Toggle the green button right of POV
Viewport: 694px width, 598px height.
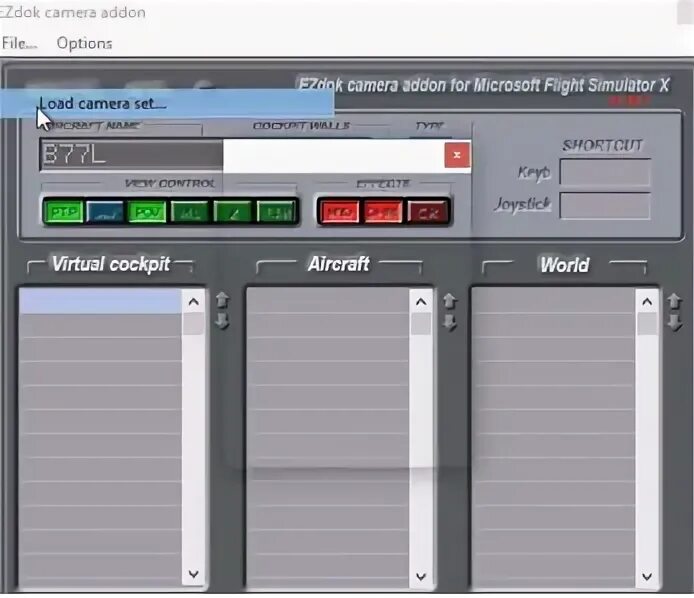pyautogui.click(x=190, y=212)
